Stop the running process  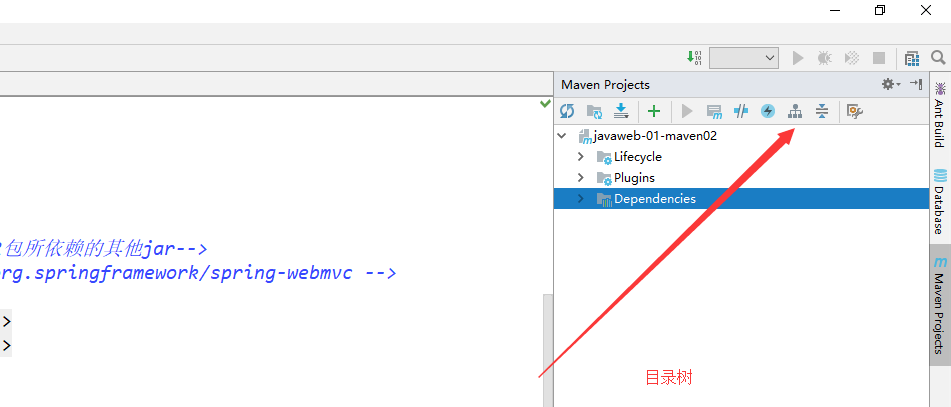(x=879, y=58)
